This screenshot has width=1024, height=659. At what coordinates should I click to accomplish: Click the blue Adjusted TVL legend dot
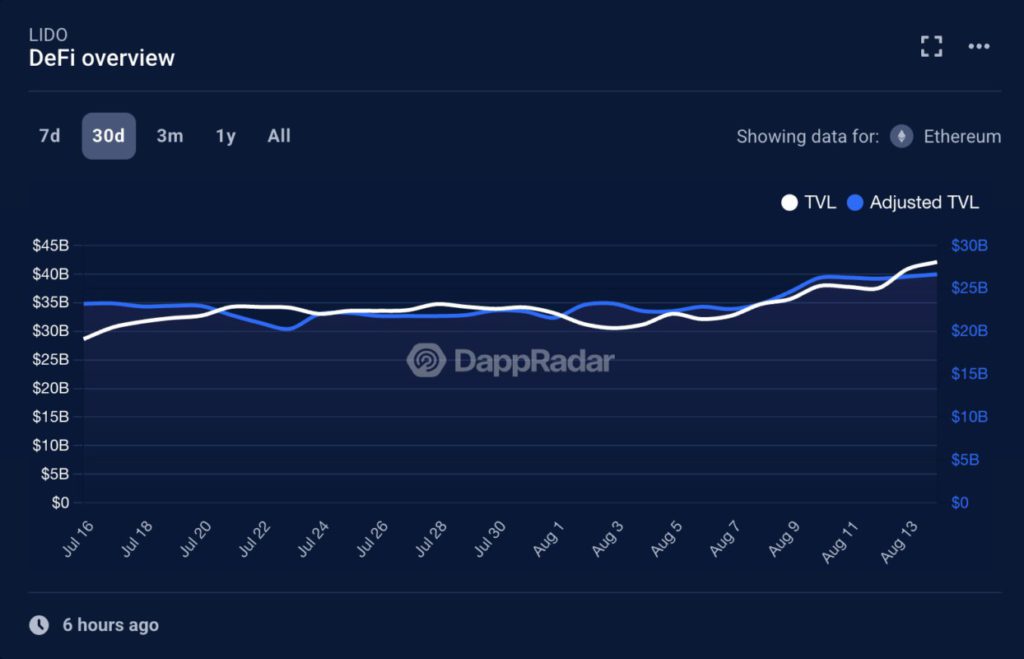855,202
